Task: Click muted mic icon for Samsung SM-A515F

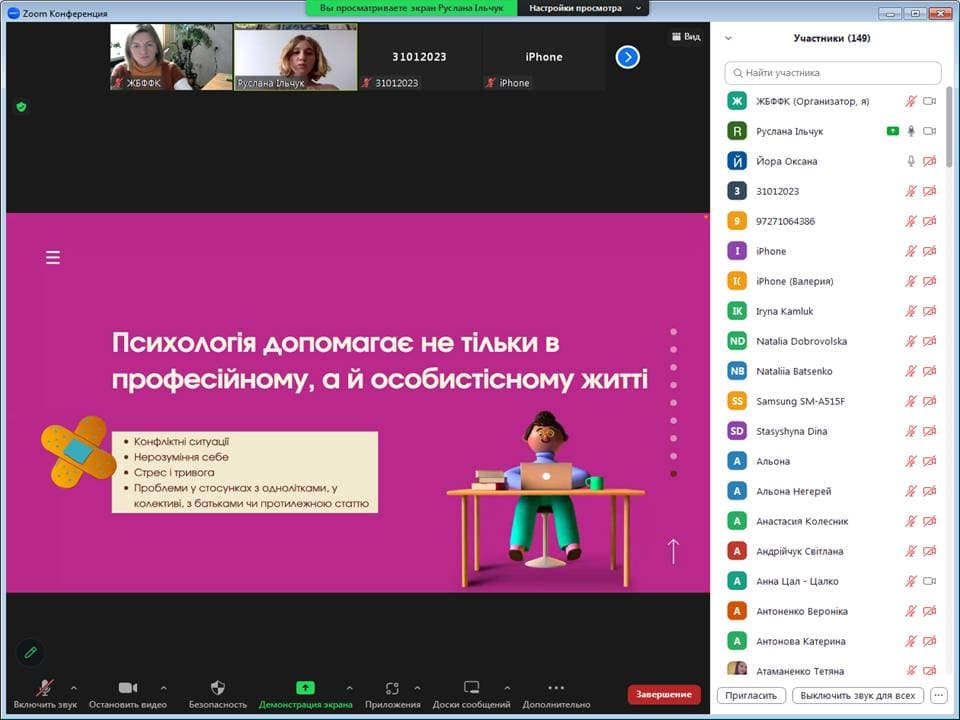Action: click(911, 401)
